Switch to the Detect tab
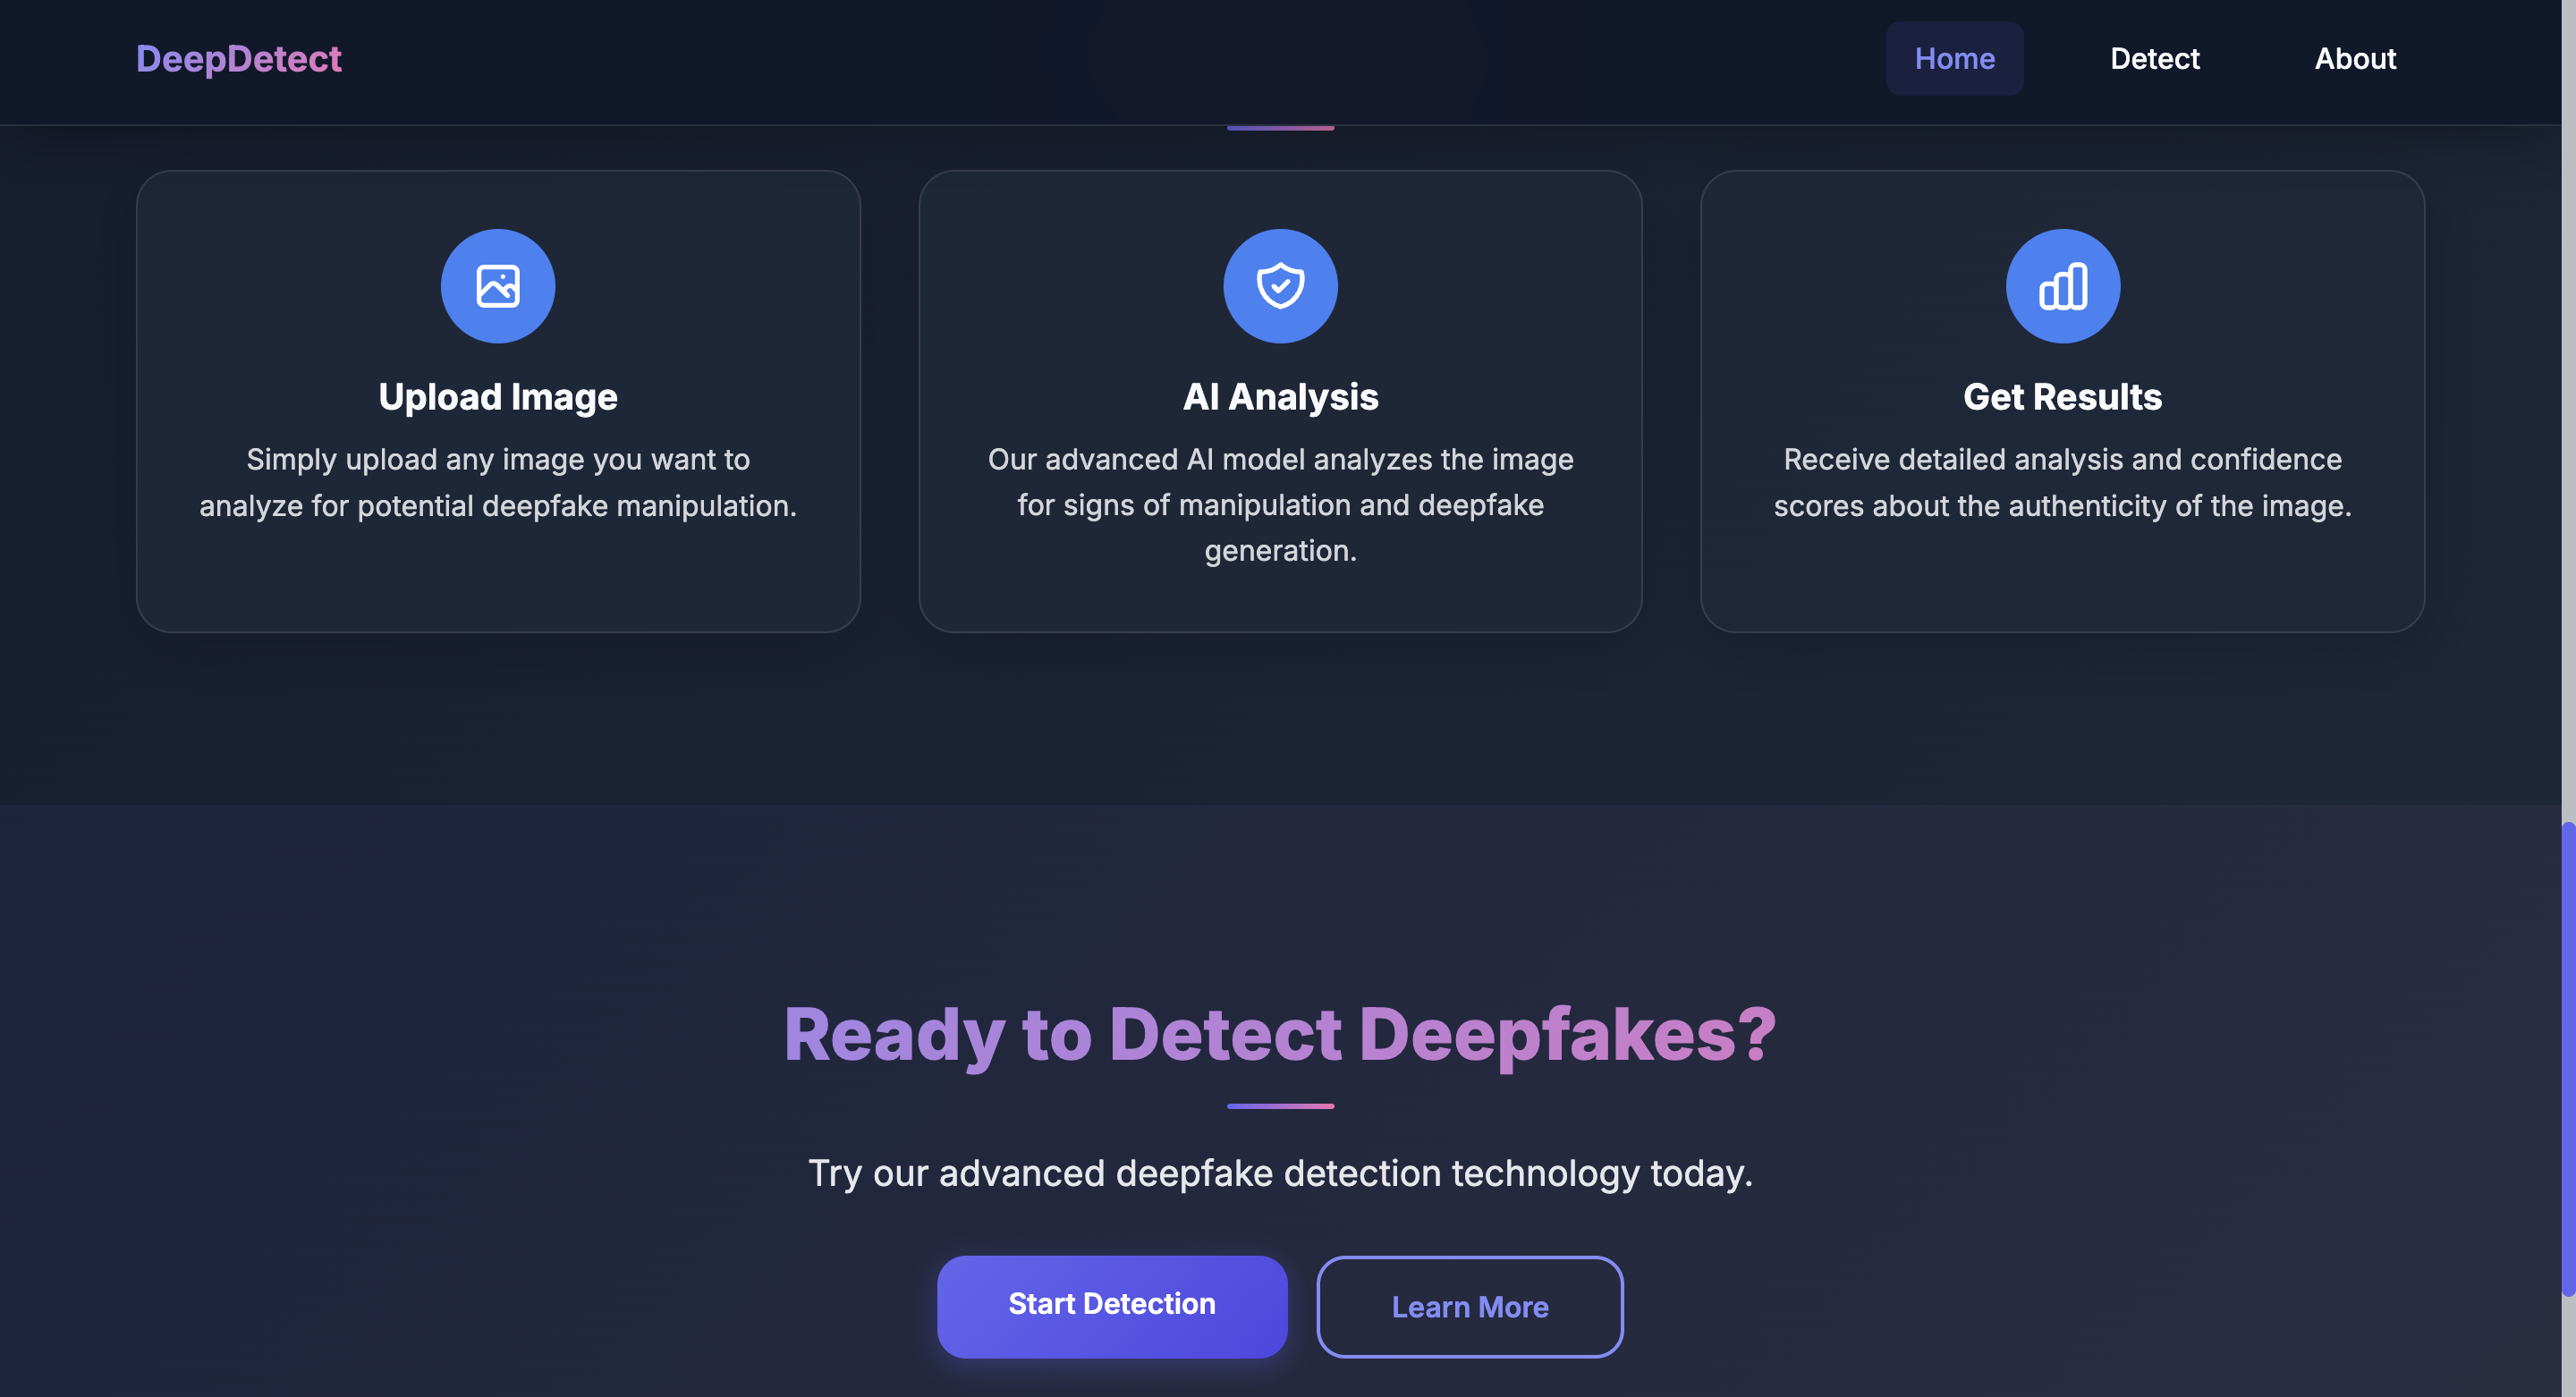Image resolution: width=2576 pixels, height=1397 pixels. coord(2154,58)
